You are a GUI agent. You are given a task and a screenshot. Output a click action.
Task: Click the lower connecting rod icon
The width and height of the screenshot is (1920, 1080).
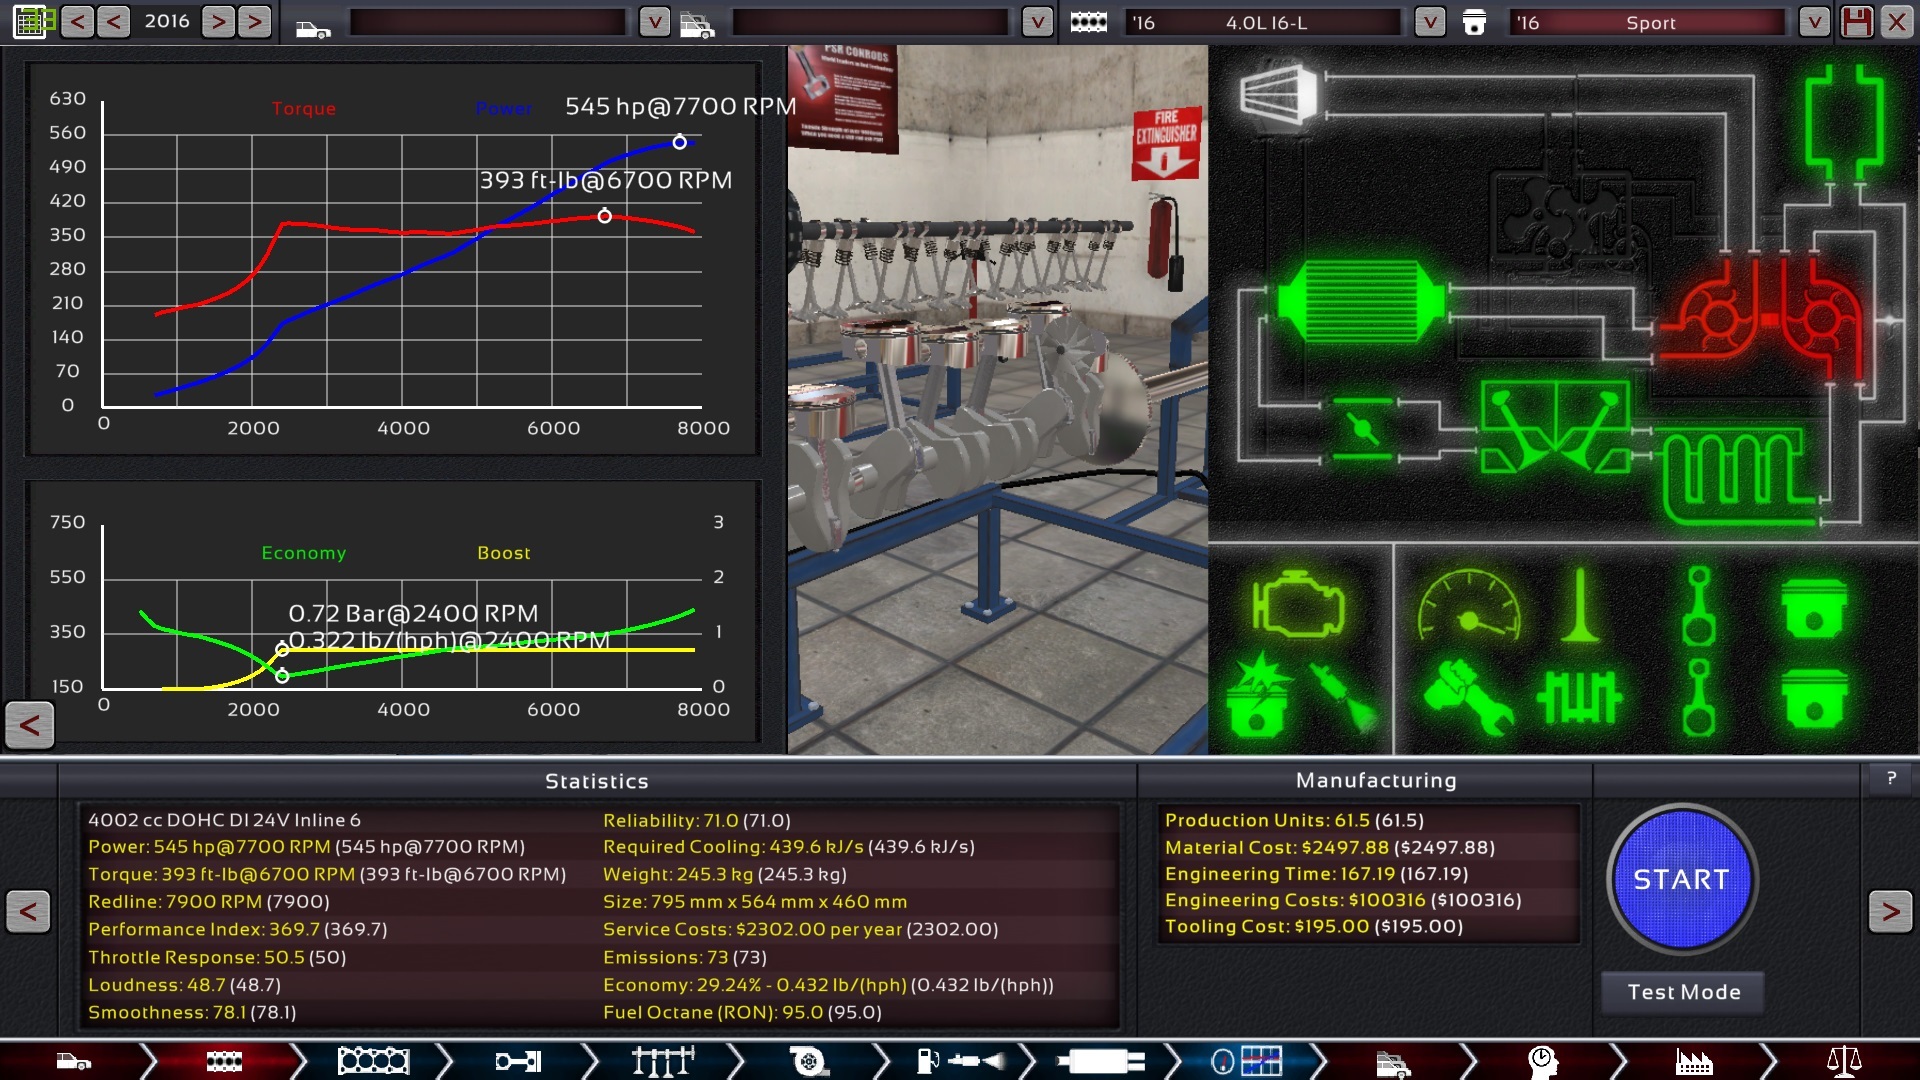pyautogui.click(x=1698, y=697)
